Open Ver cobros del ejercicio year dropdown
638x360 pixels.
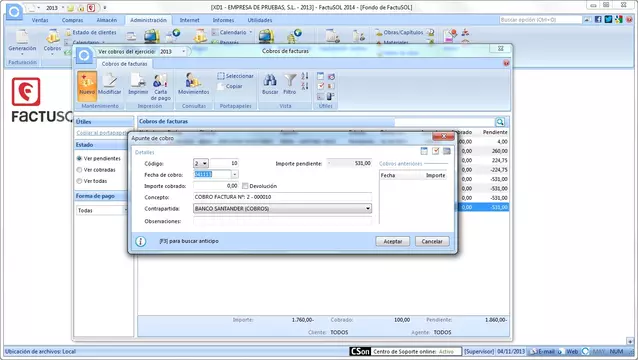tap(184, 52)
